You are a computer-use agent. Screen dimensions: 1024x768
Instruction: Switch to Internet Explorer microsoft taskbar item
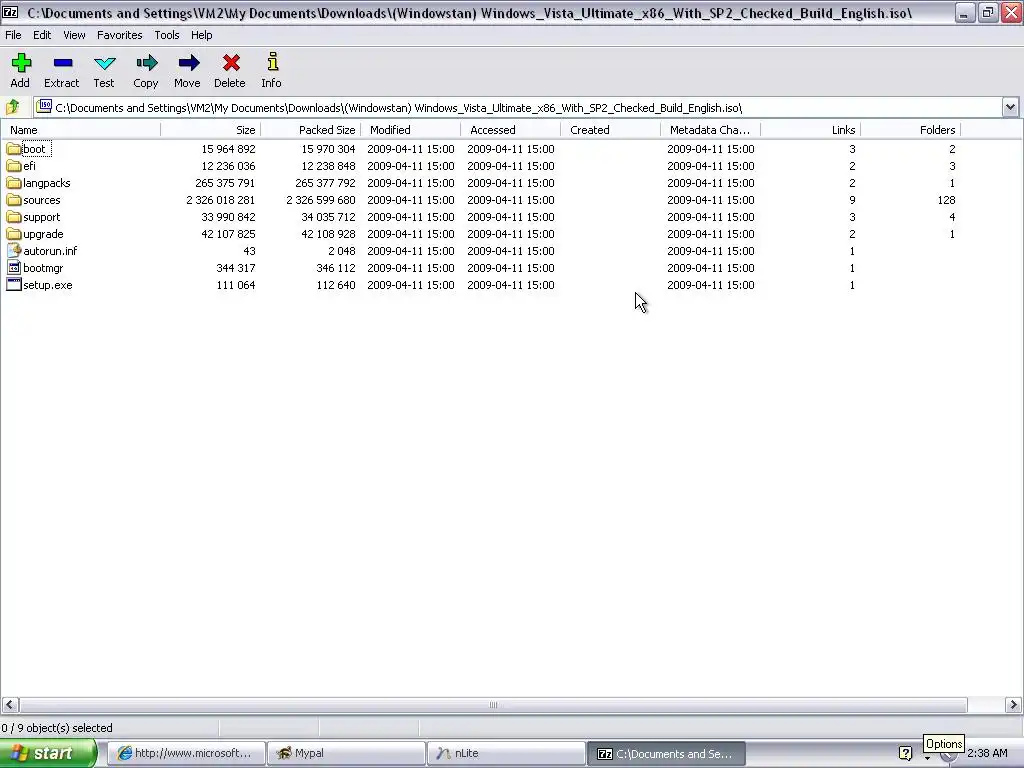(x=185, y=753)
